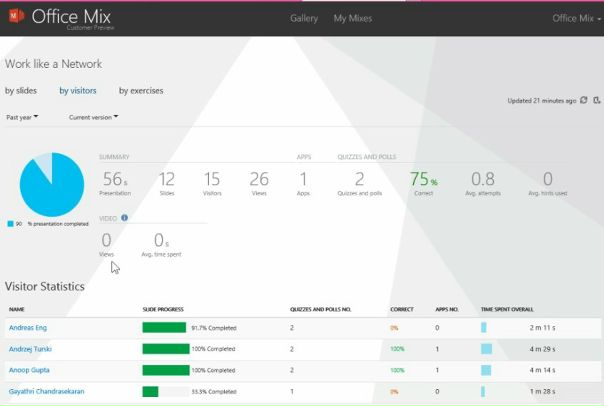This screenshot has width=604, height=406.
Task: Select the by visitors tab
Action: pos(78,91)
